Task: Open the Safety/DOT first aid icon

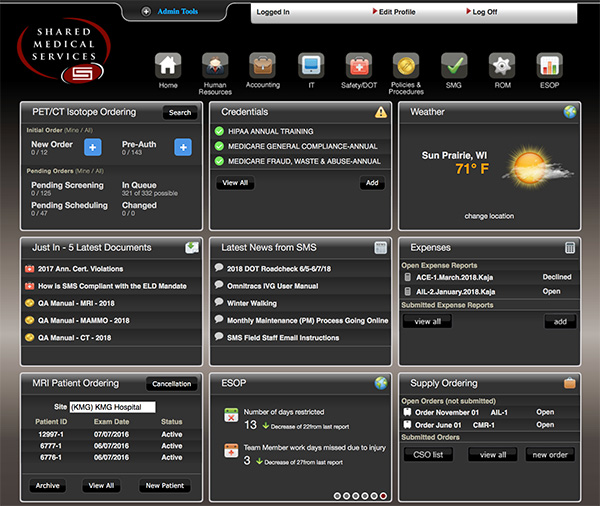Action: click(359, 65)
